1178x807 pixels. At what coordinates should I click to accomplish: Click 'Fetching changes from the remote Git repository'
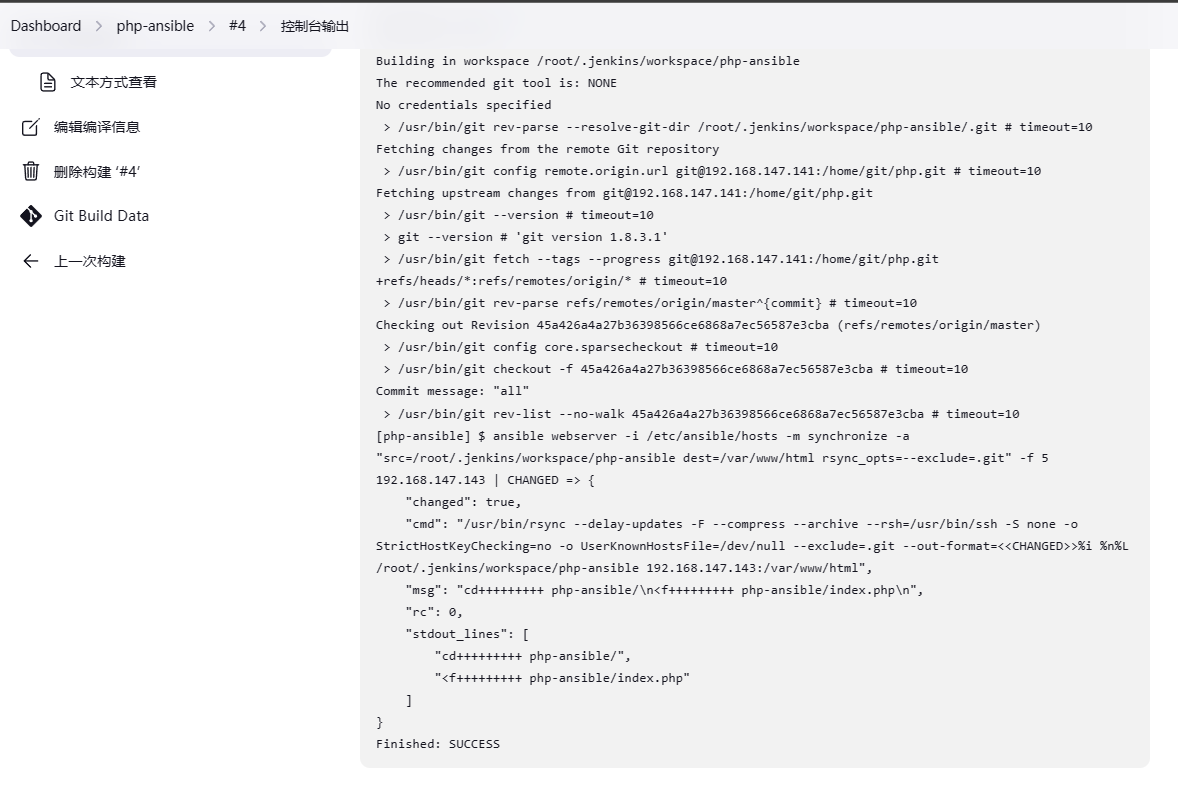coord(547,149)
